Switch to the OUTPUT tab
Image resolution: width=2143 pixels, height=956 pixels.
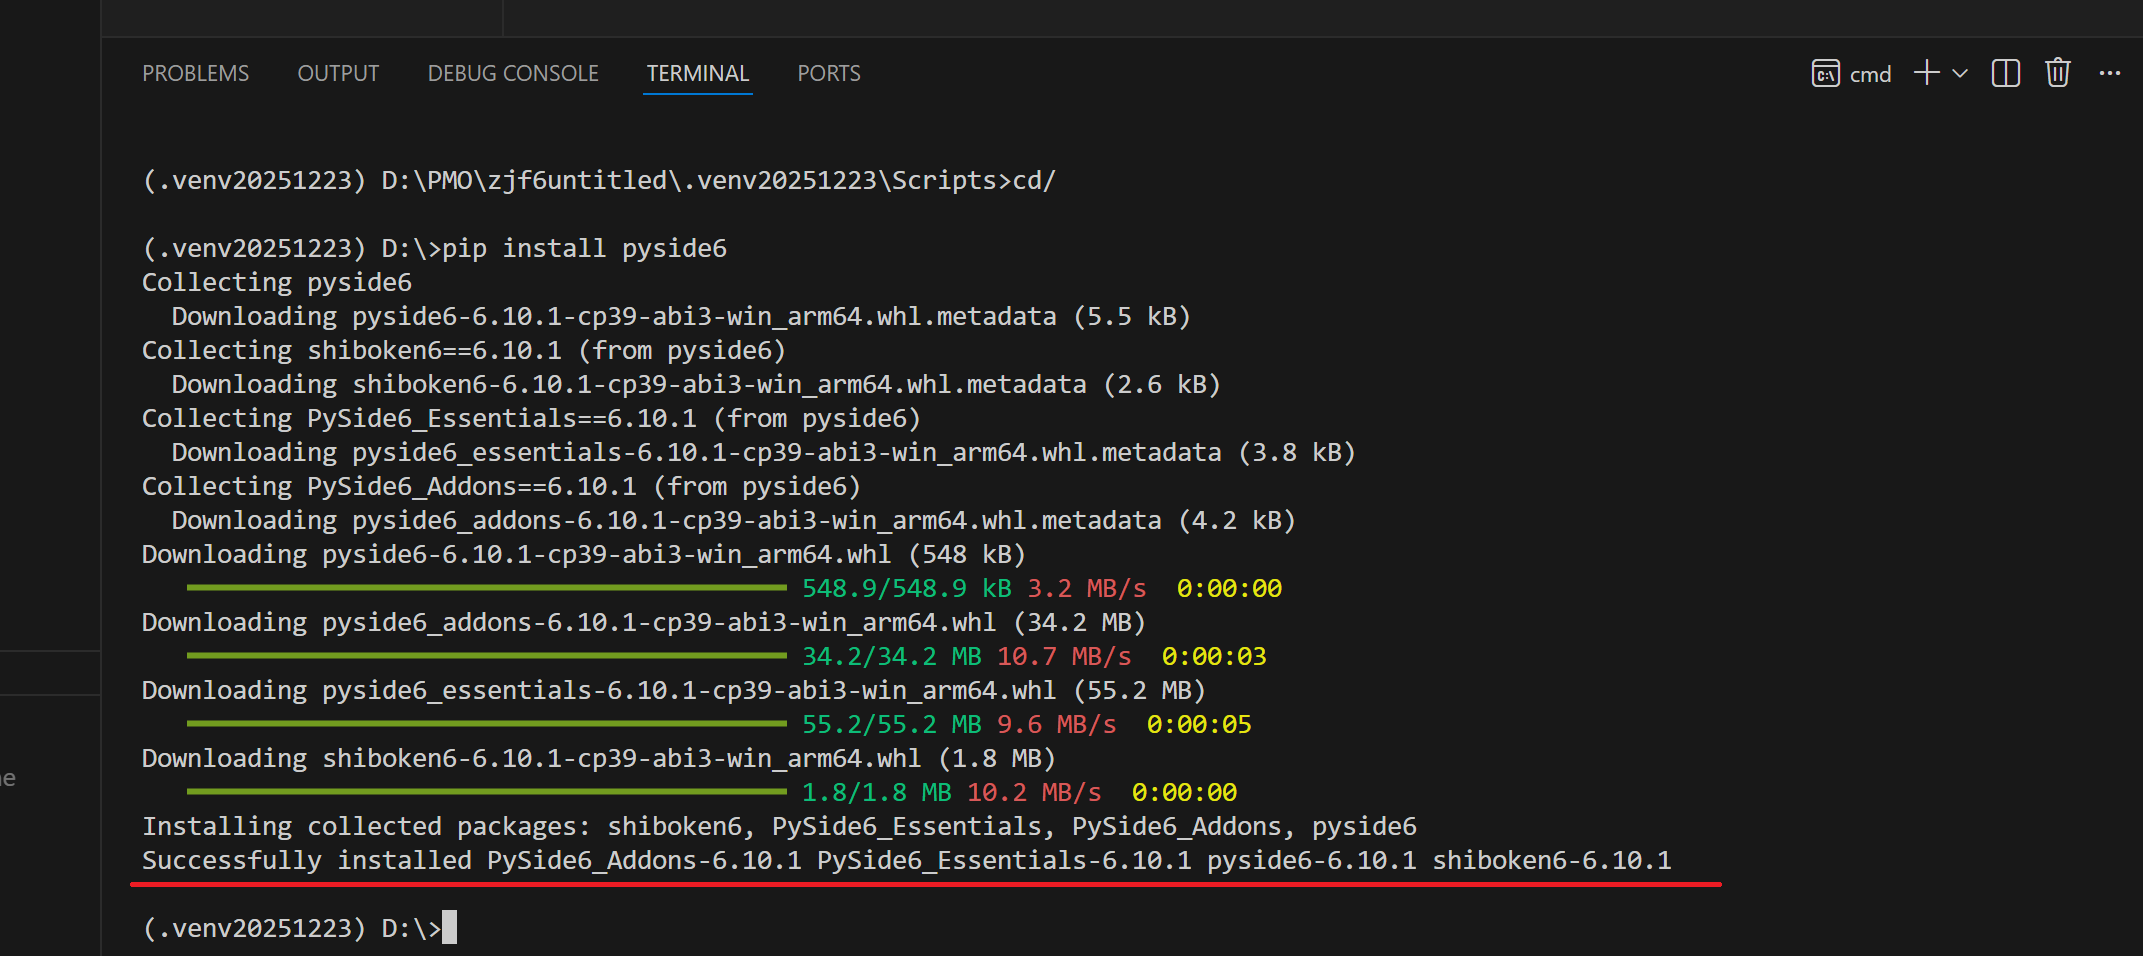point(338,74)
